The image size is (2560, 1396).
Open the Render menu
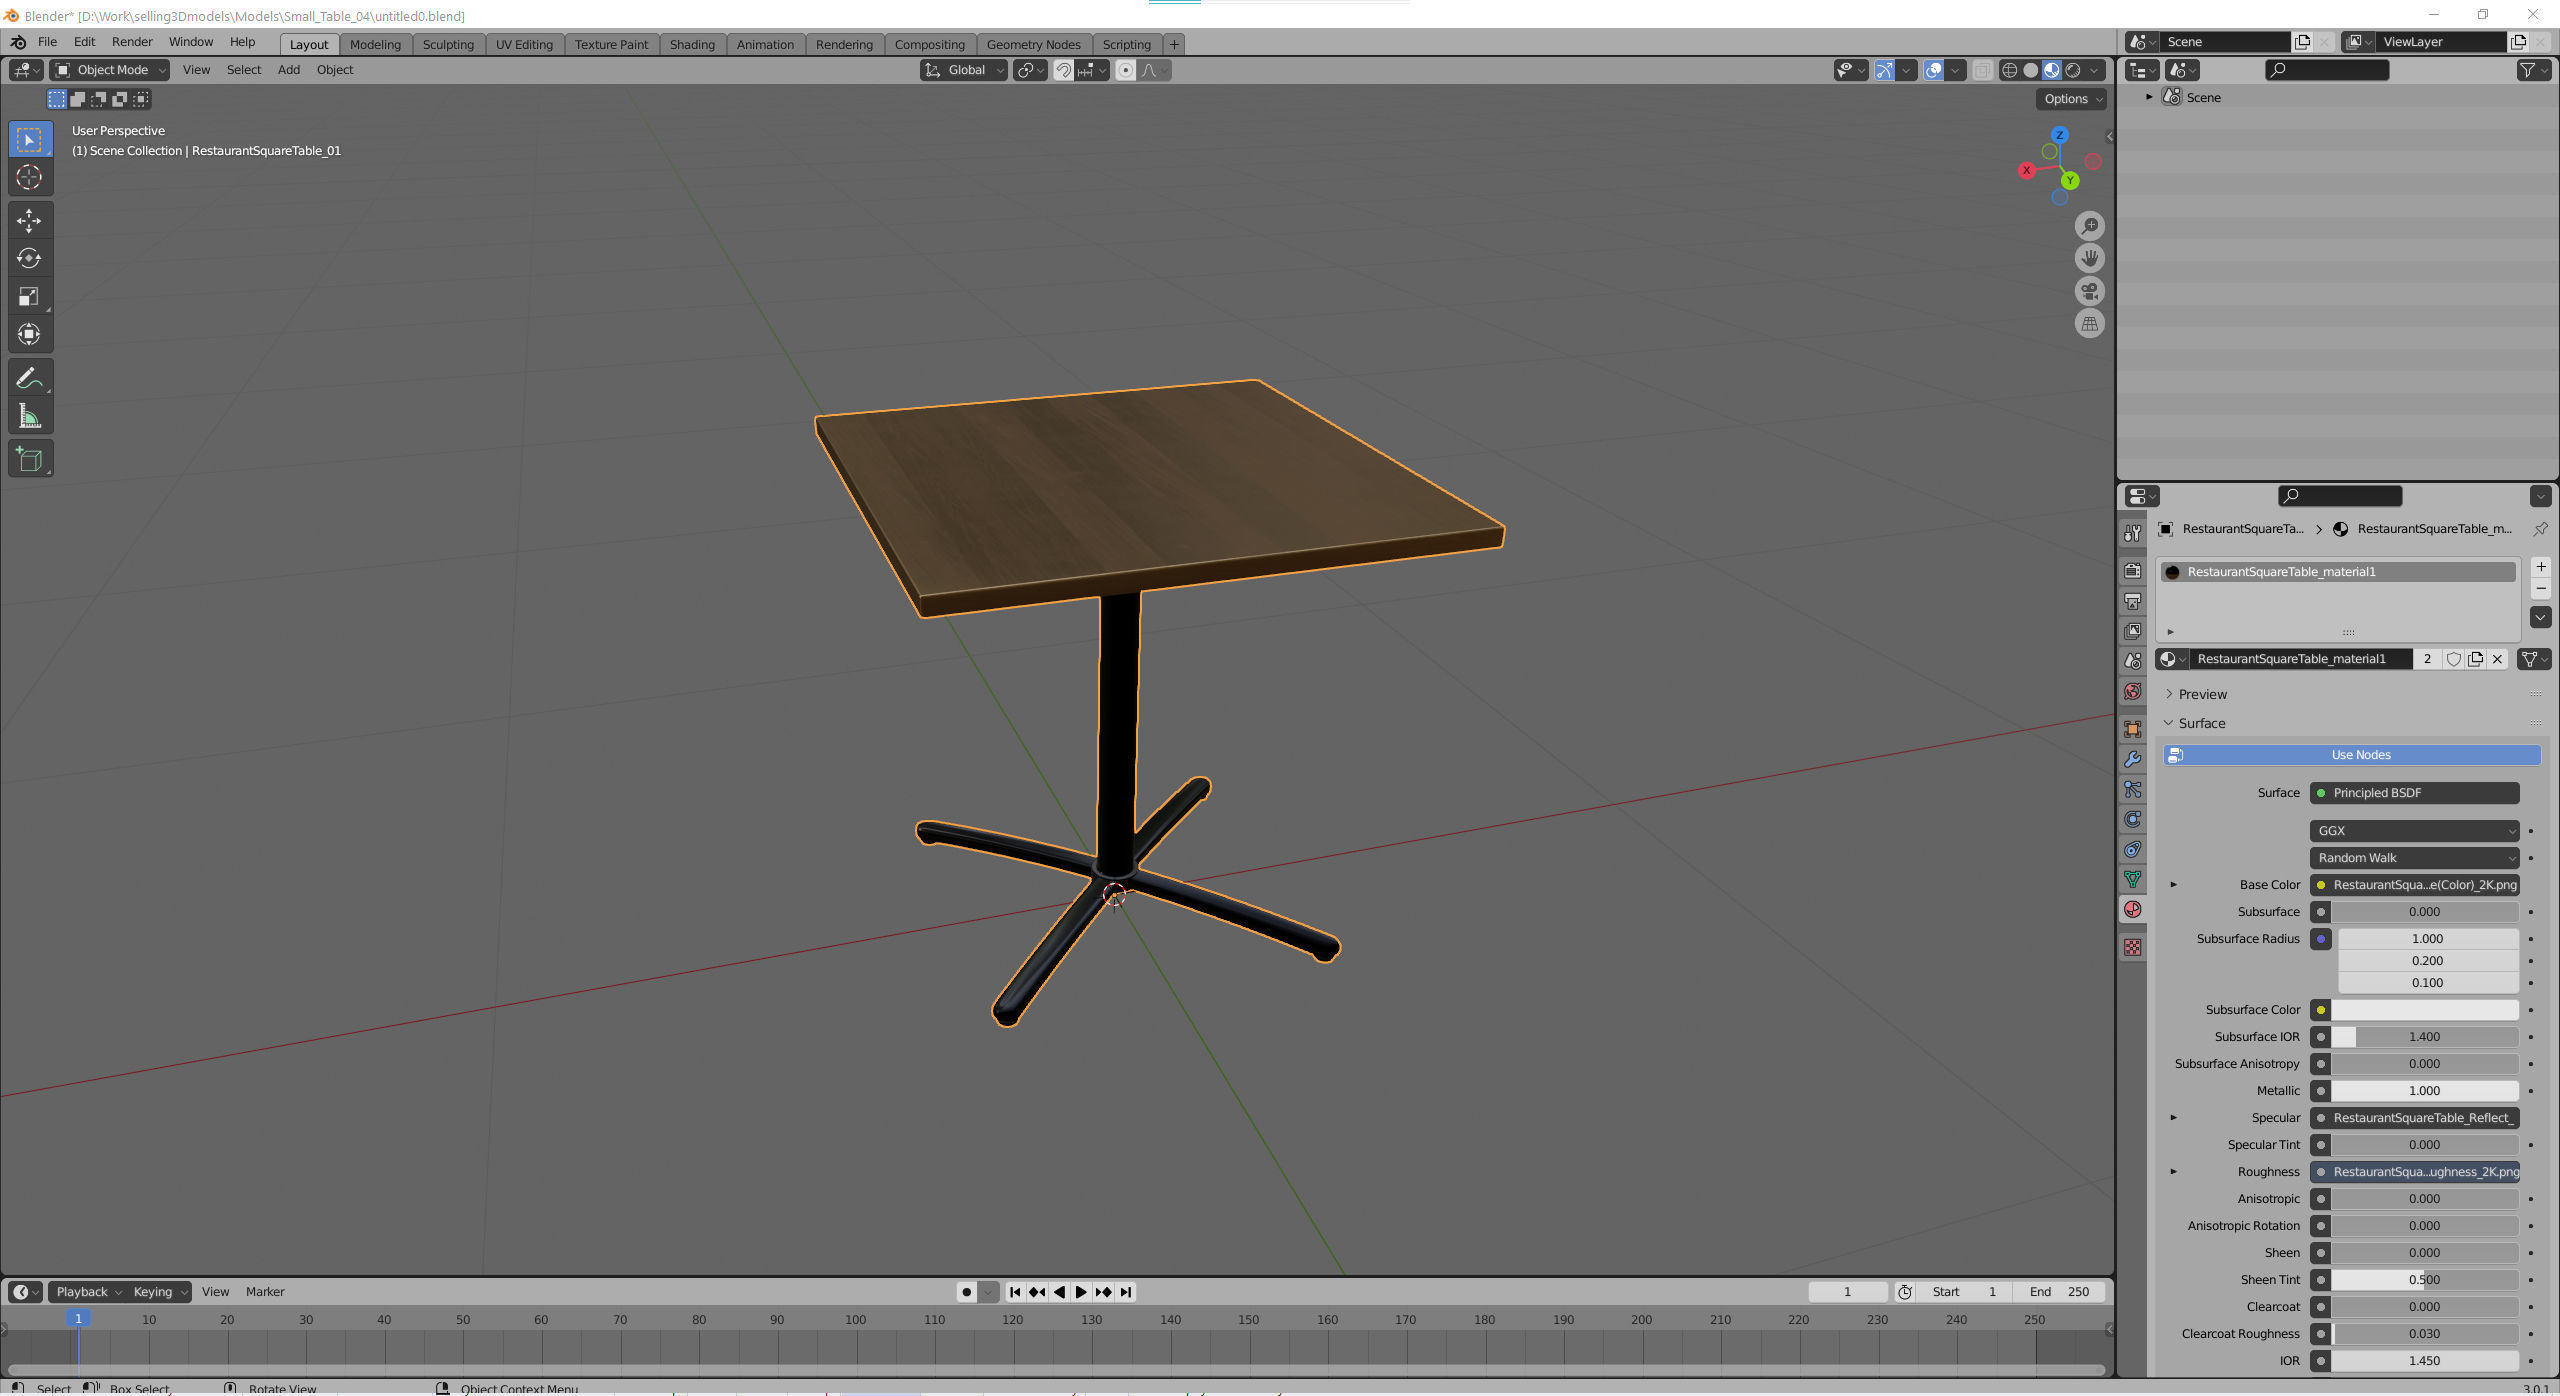(x=132, y=42)
